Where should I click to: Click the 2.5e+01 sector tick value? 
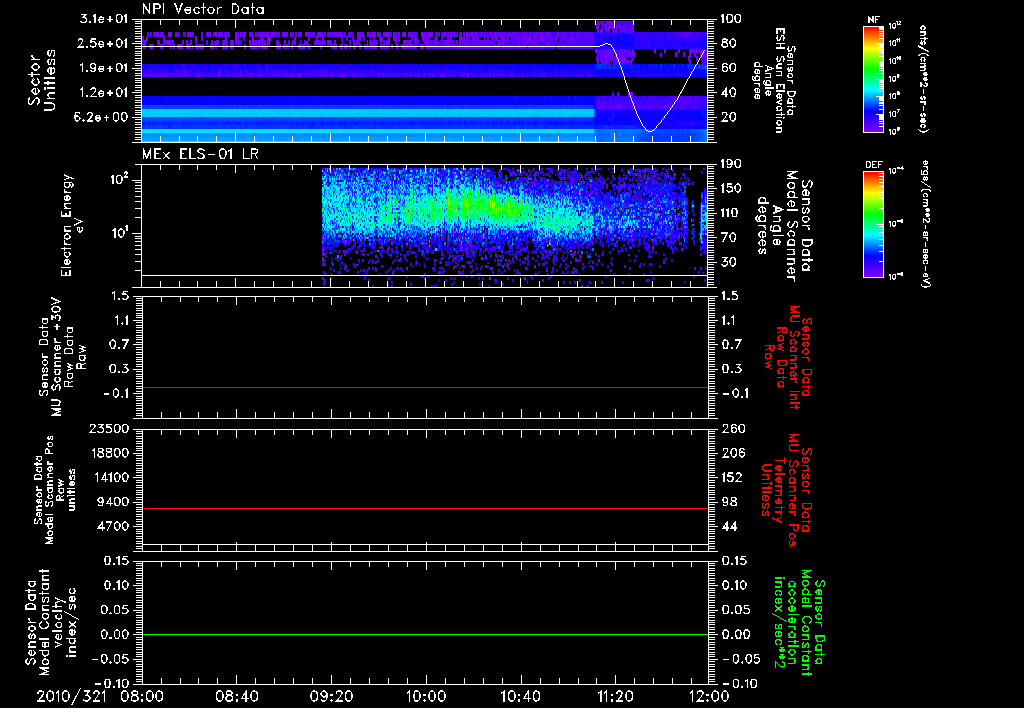tap(103, 43)
